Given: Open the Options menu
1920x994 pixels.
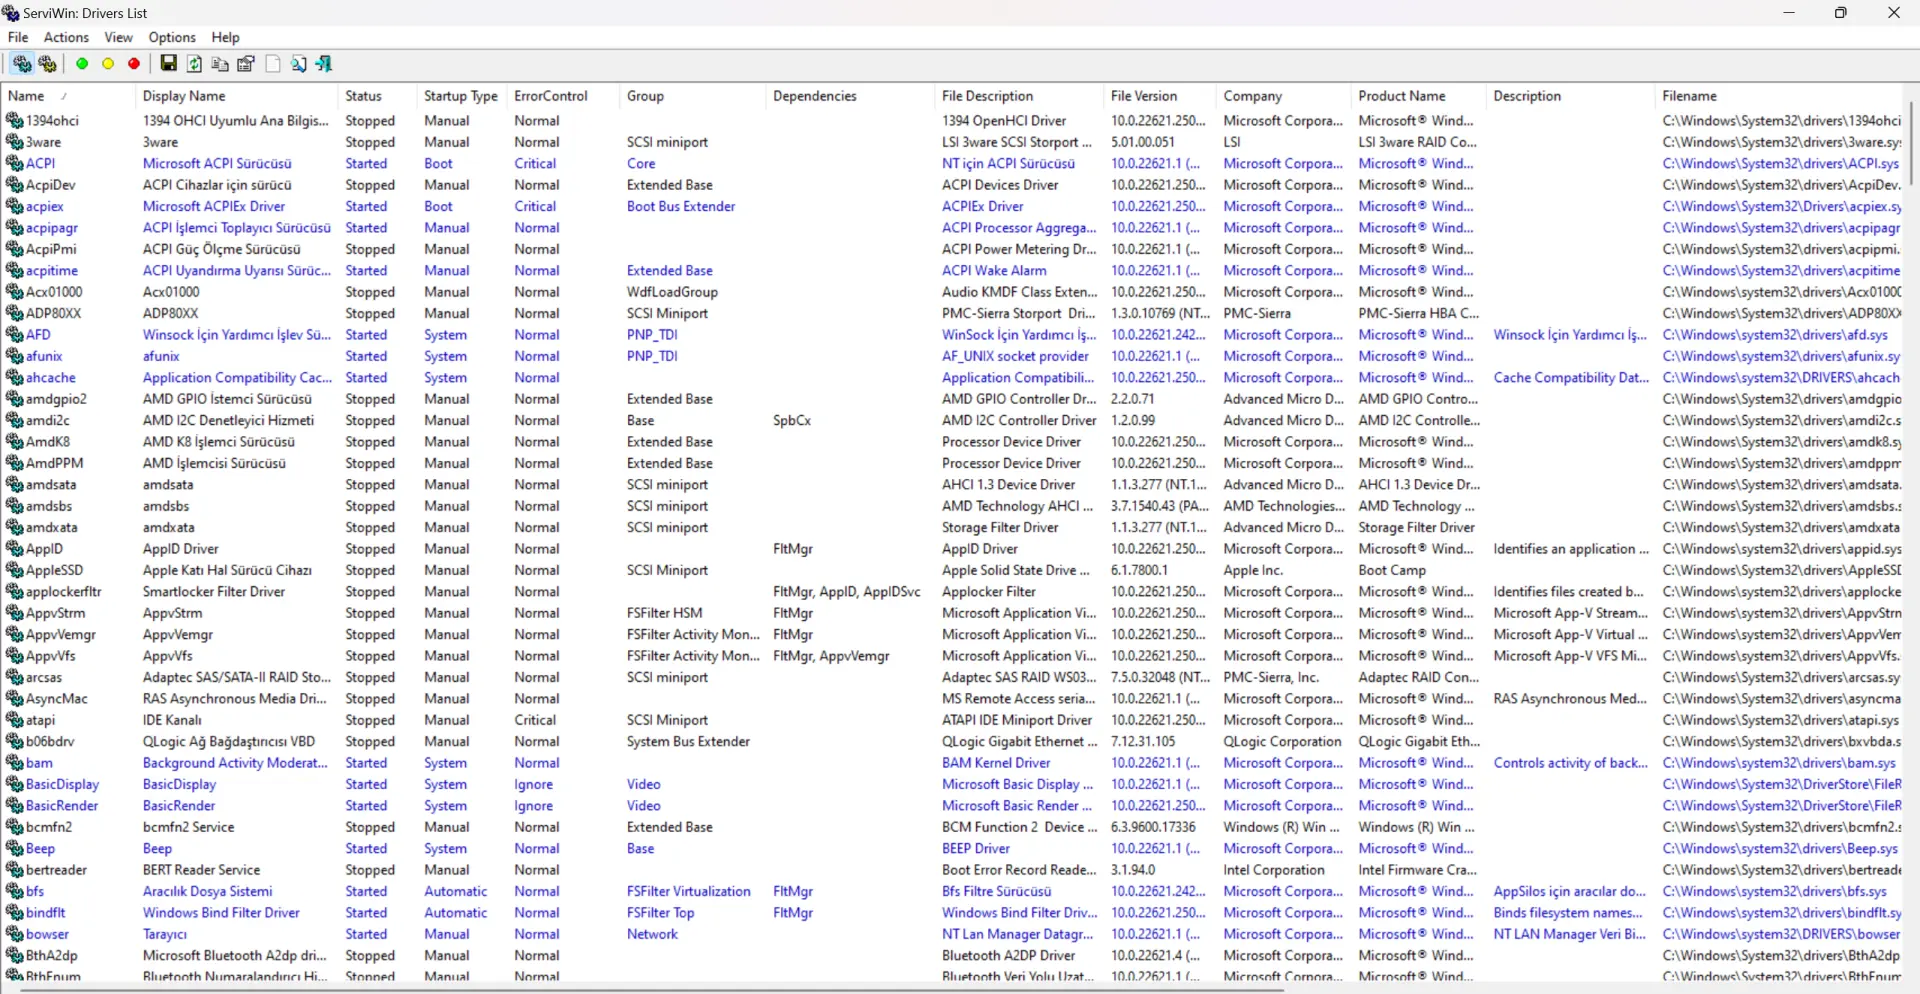Looking at the screenshot, I should [172, 37].
